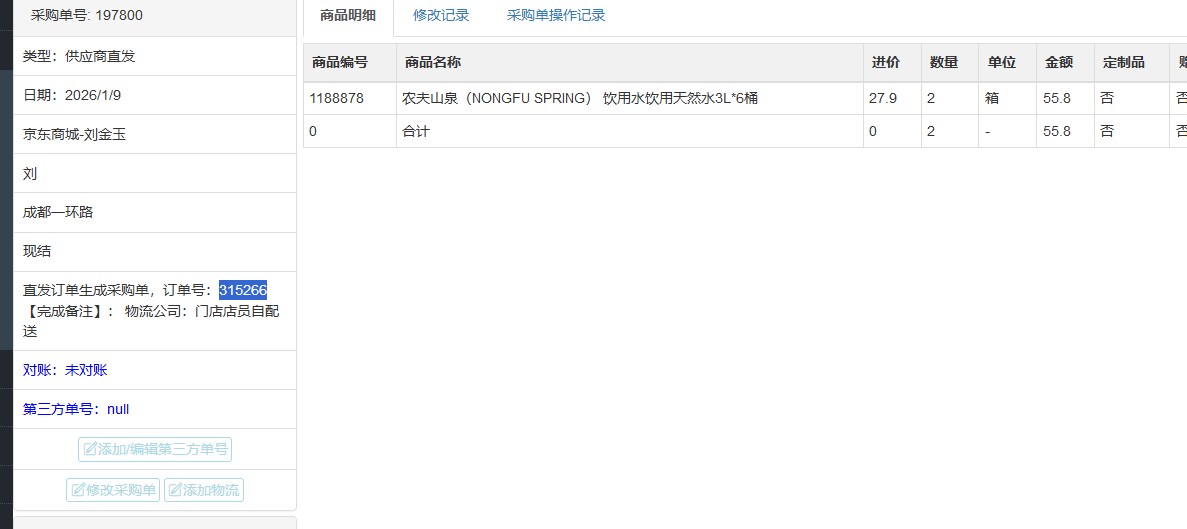Click the highlighted order number 315266
Viewport: 1187px width, 529px height.
243,290
